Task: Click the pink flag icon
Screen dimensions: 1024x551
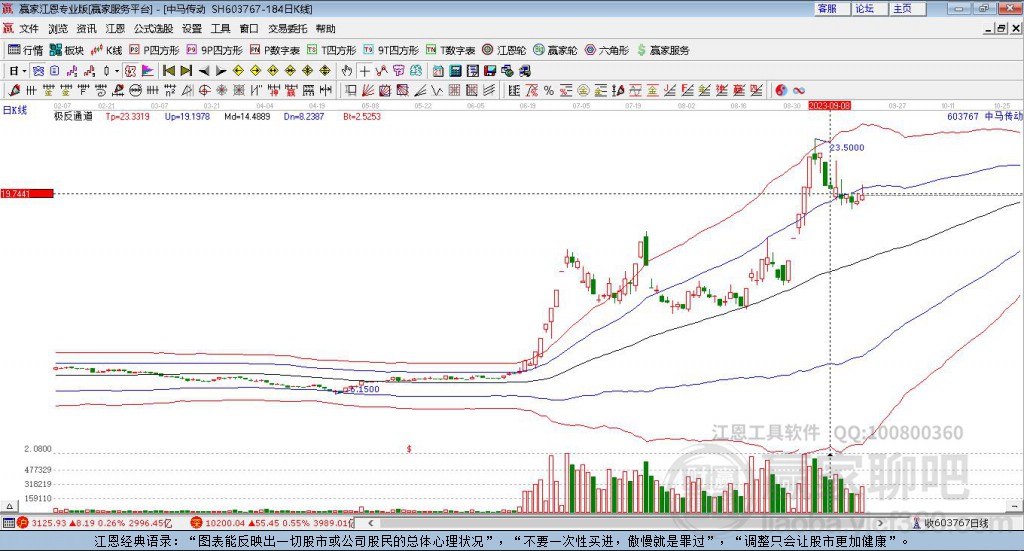Action: (148, 71)
